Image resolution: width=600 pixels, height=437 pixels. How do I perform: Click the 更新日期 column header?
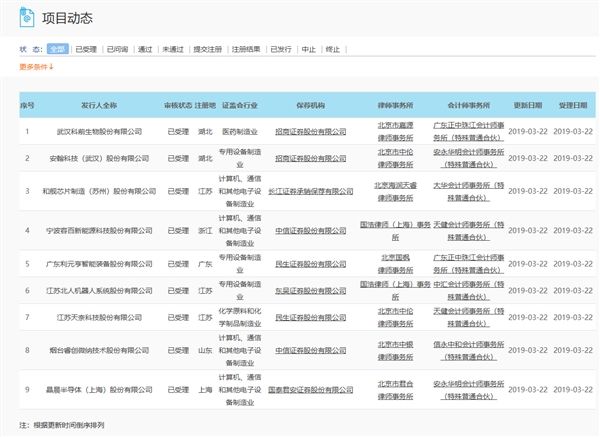528,105
